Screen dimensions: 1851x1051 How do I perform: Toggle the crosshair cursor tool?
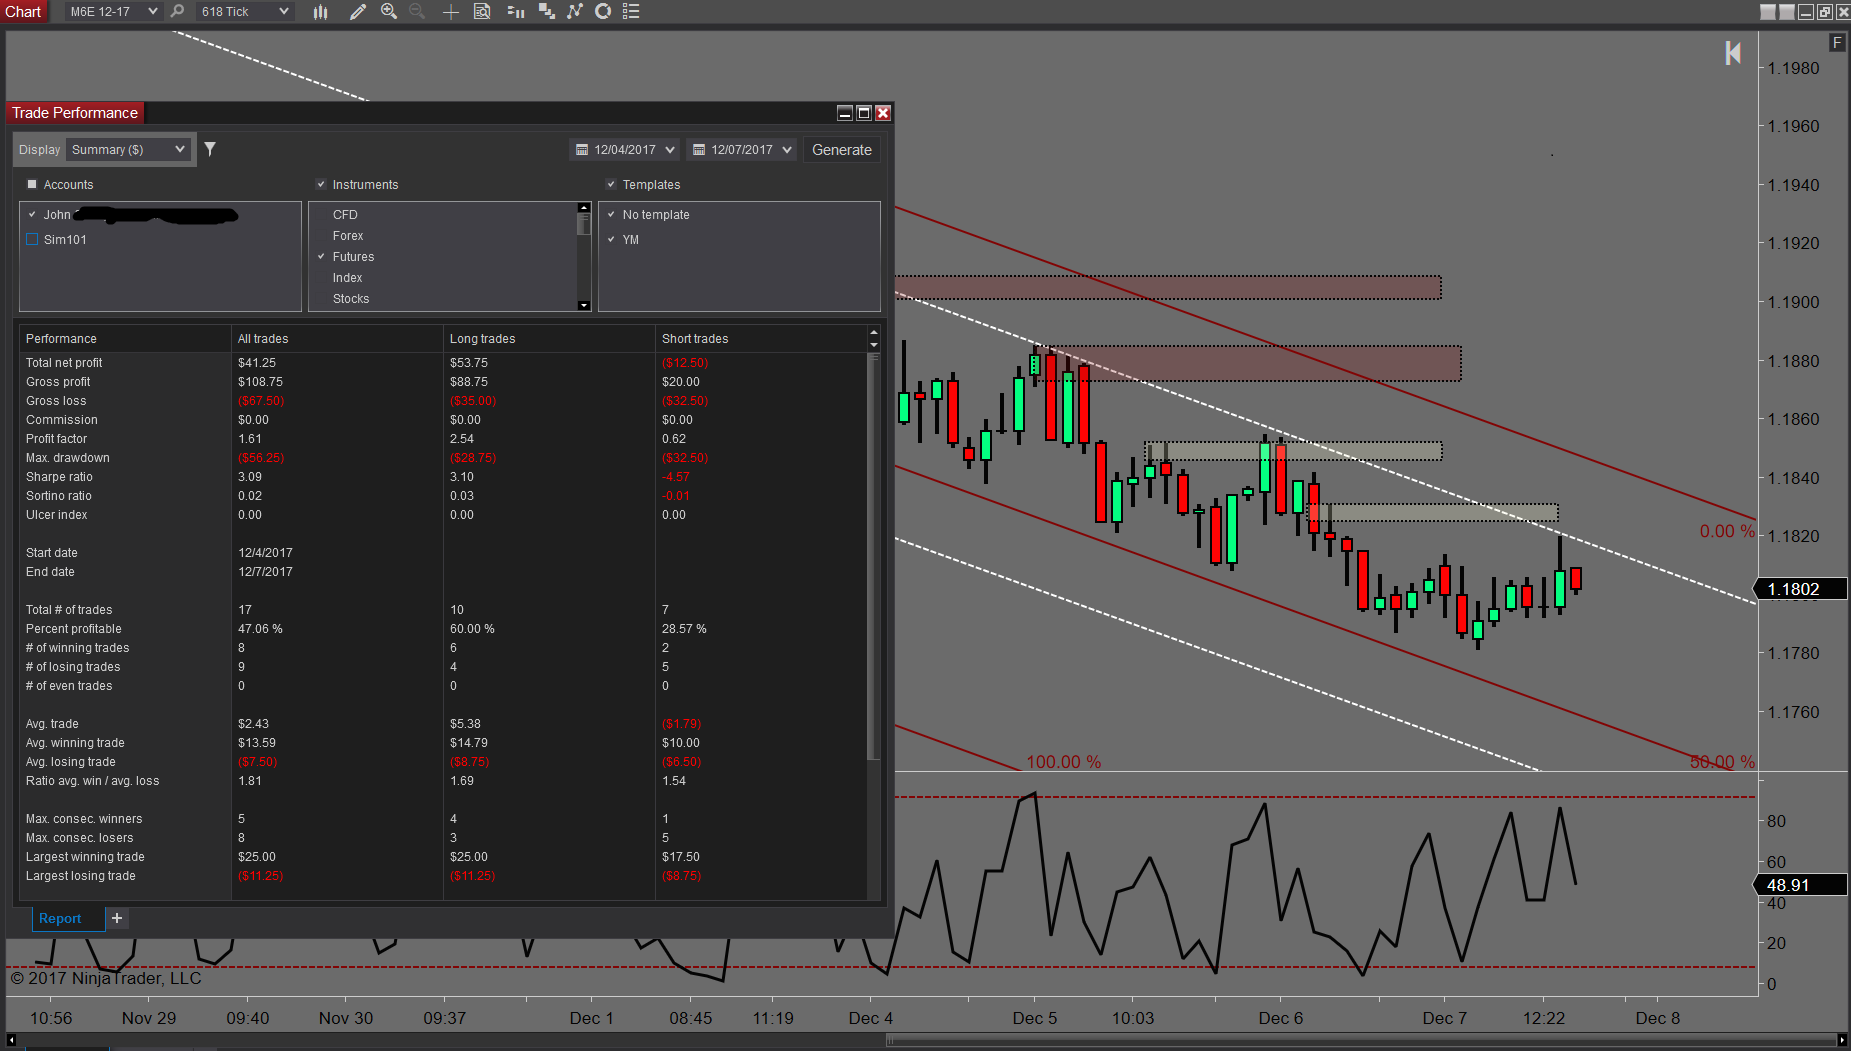pyautogui.click(x=451, y=11)
